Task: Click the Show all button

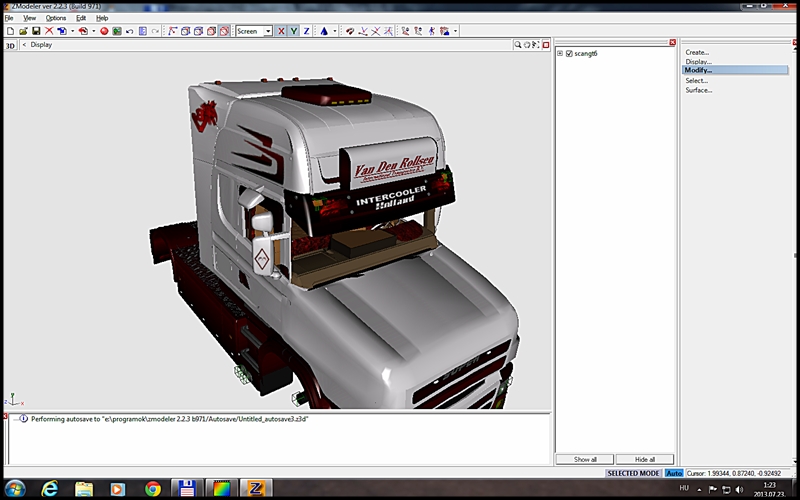Action: (585, 459)
